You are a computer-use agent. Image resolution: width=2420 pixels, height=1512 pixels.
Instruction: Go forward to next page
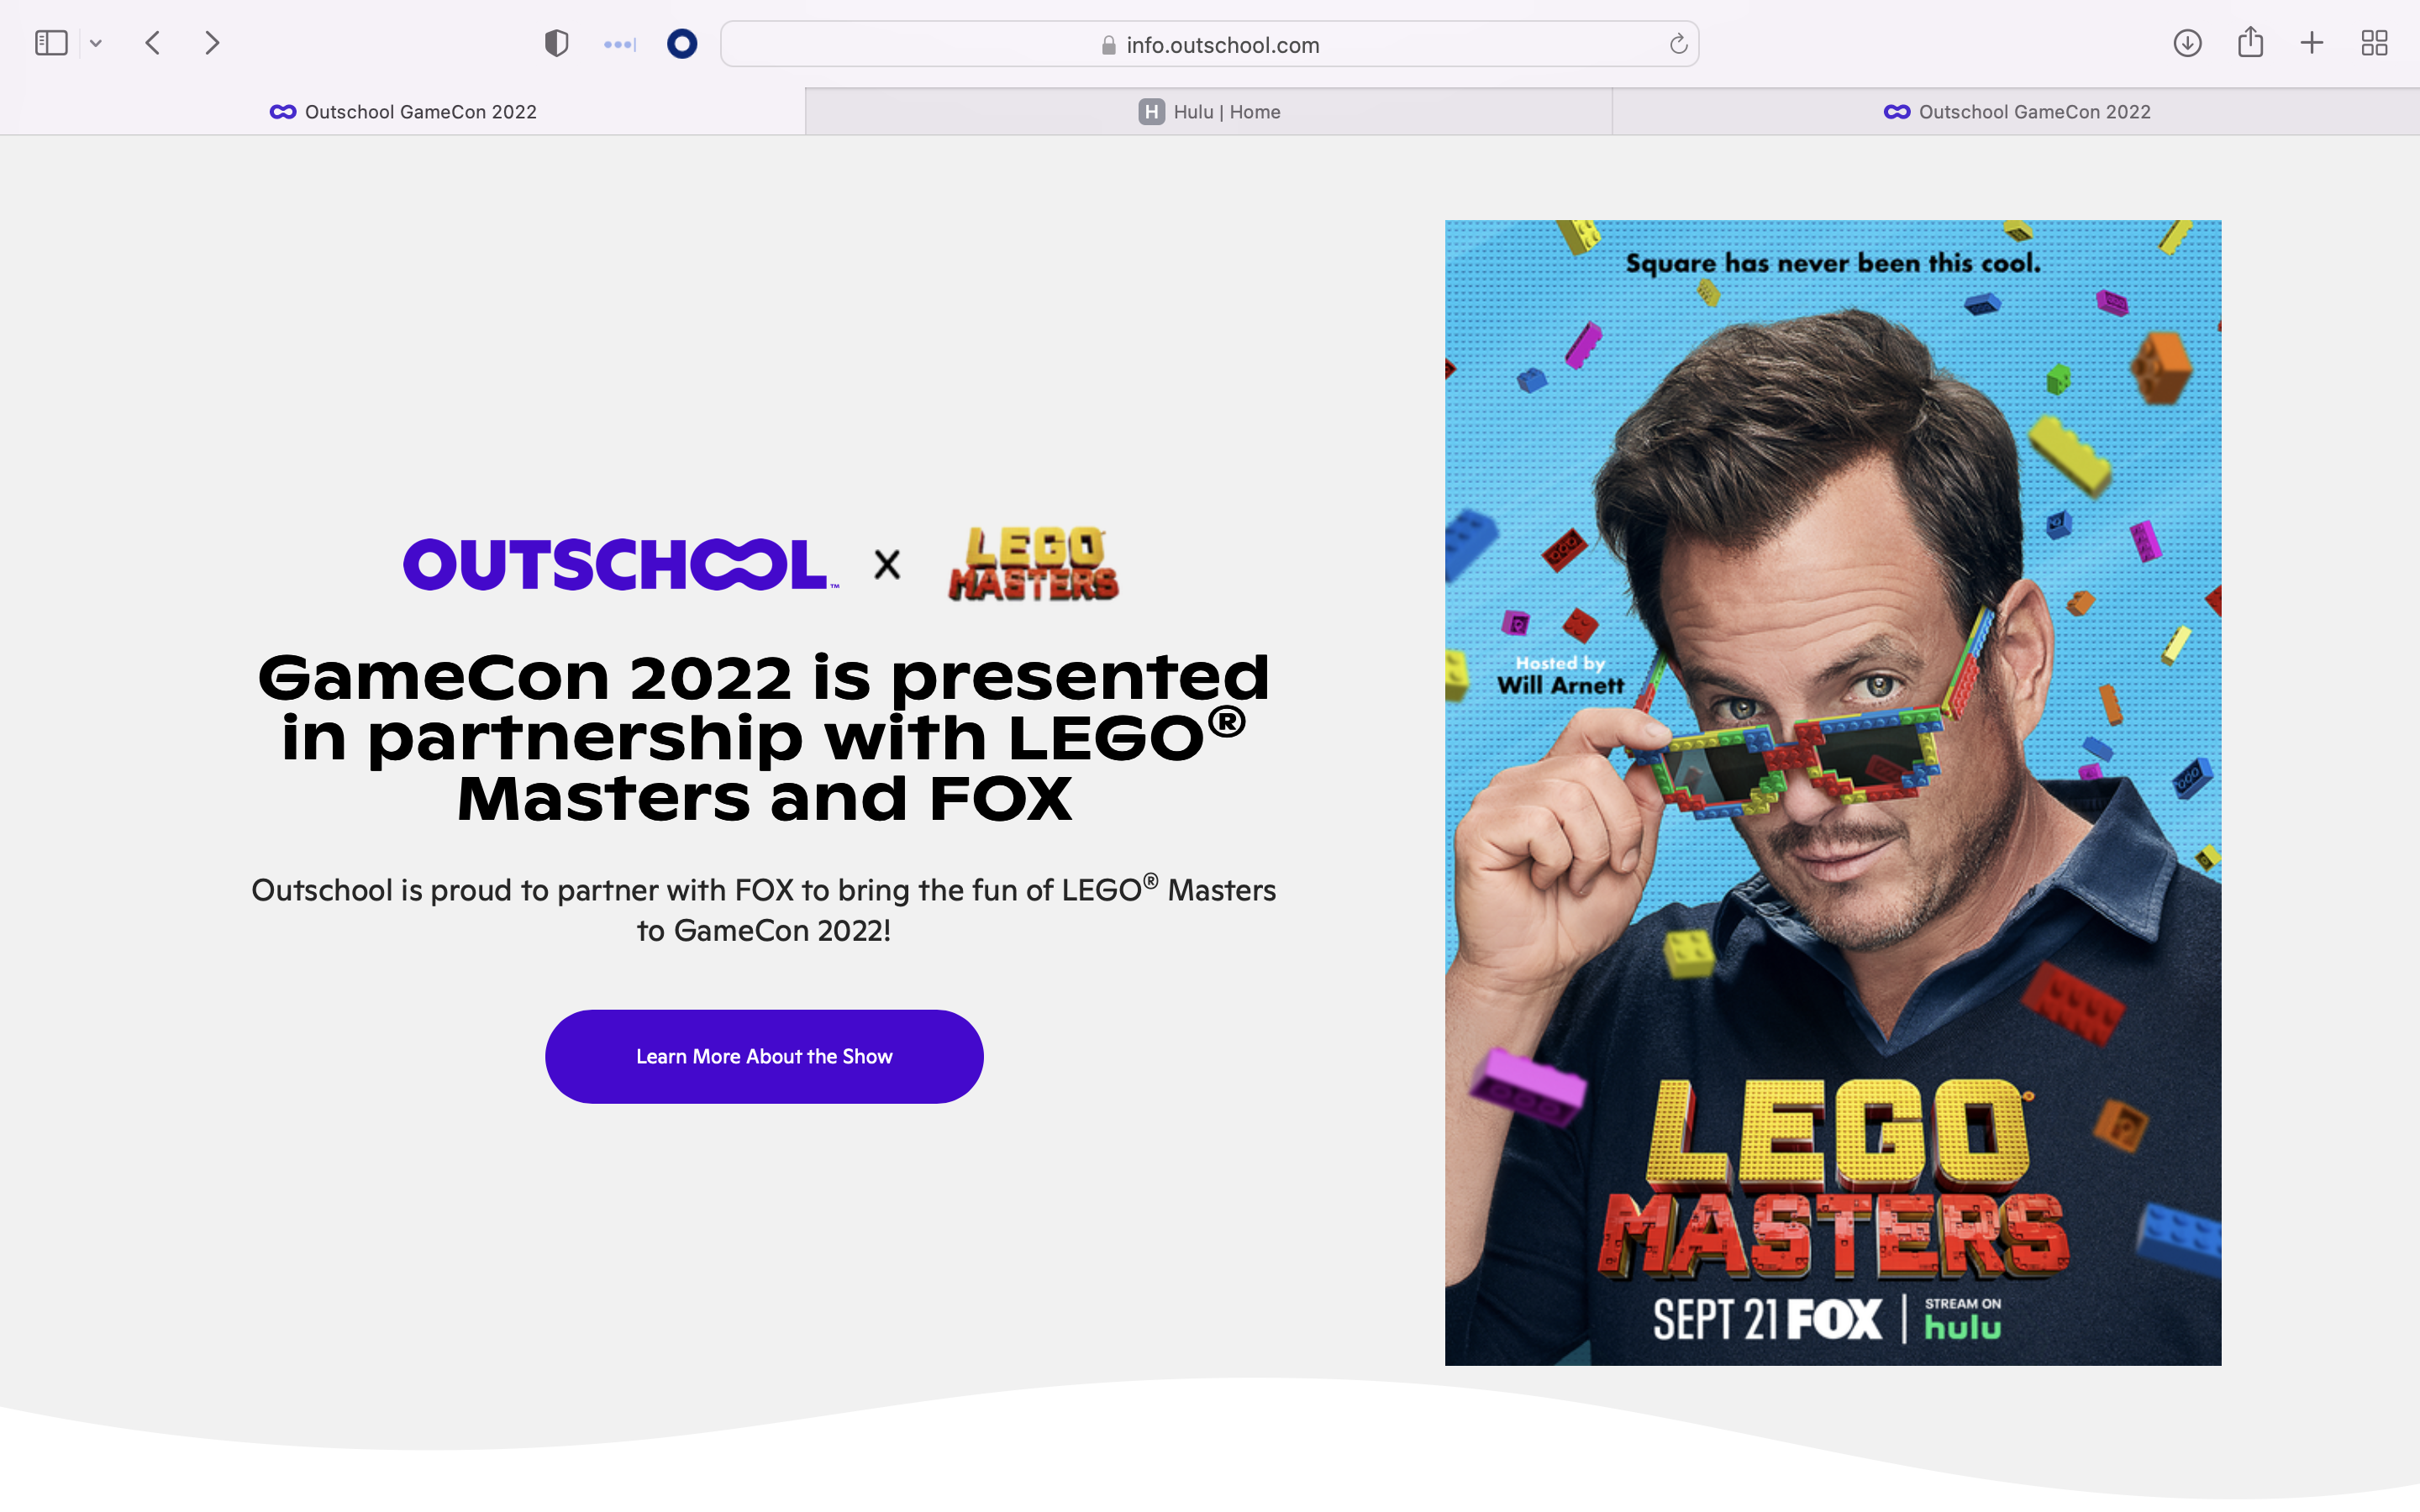(x=212, y=43)
